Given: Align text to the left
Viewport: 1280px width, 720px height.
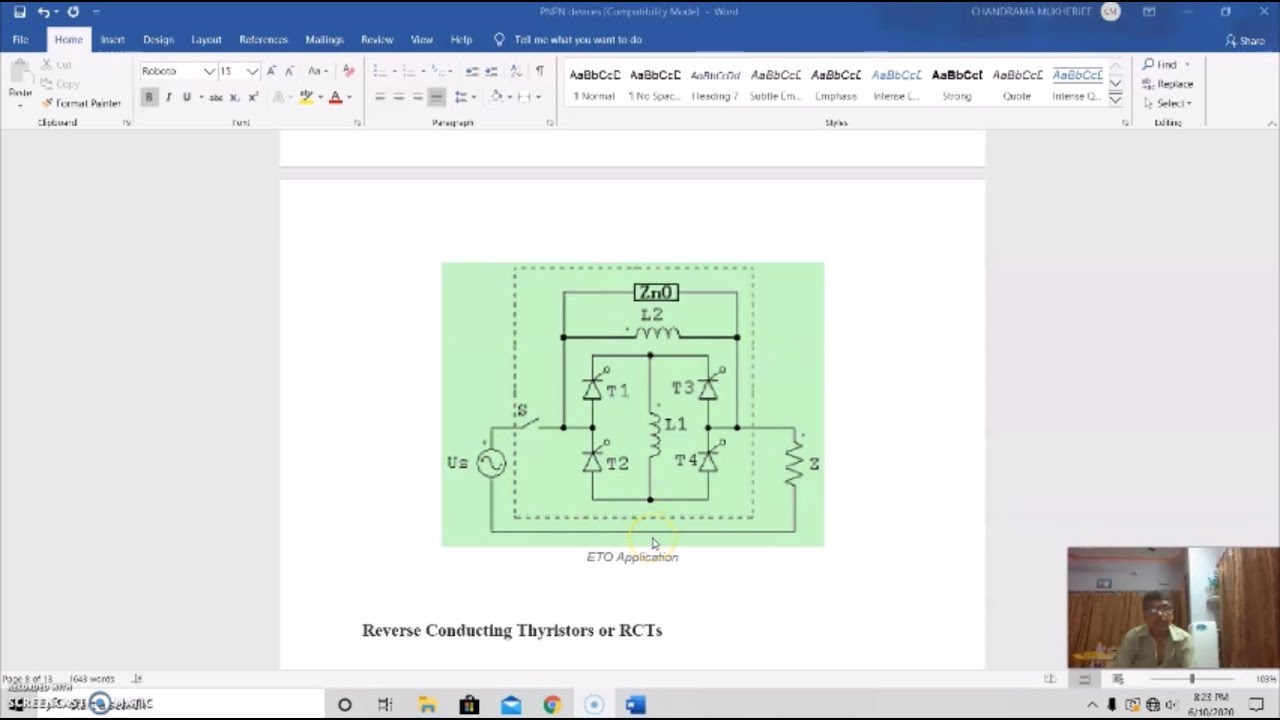Looking at the screenshot, I should tap(380, 97).
